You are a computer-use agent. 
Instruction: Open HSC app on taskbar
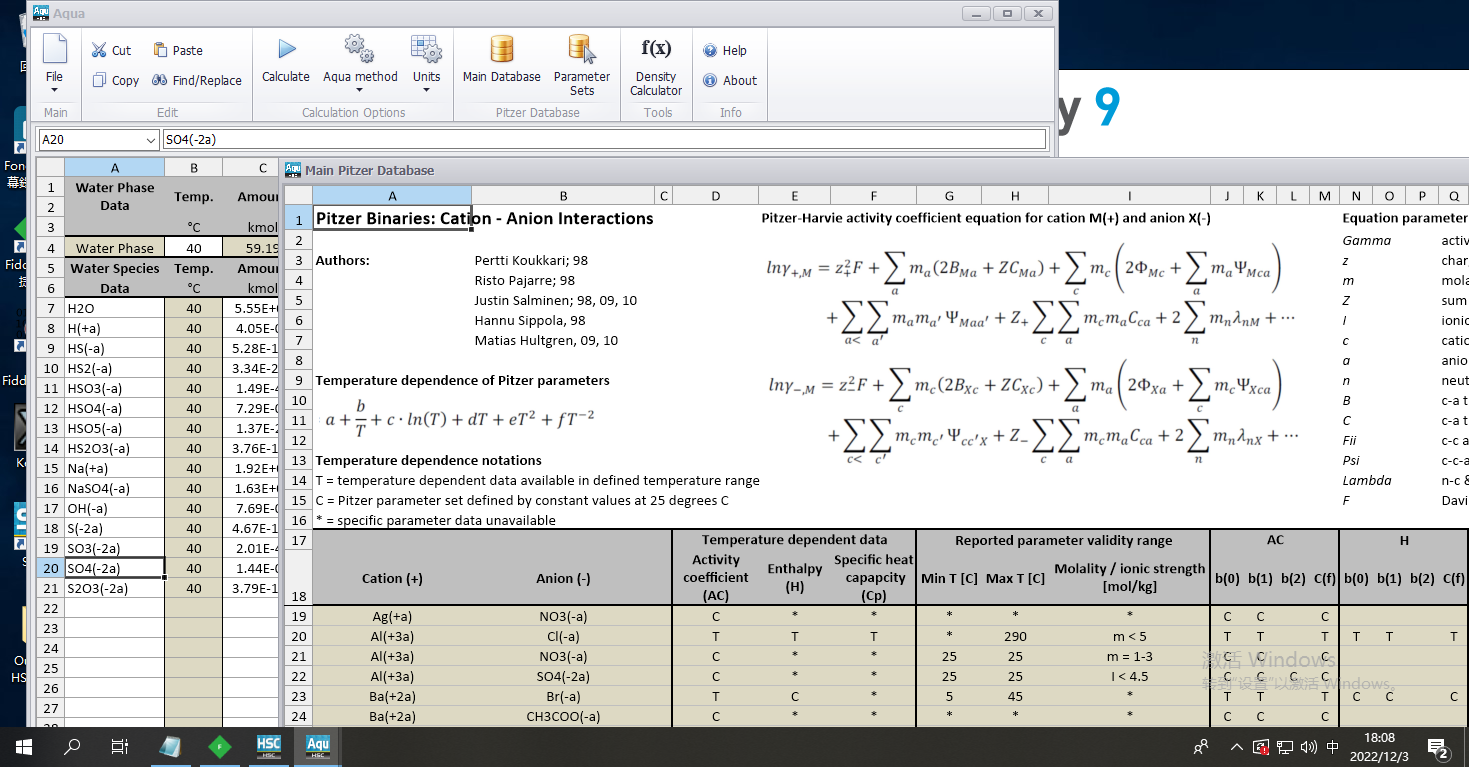268,747
